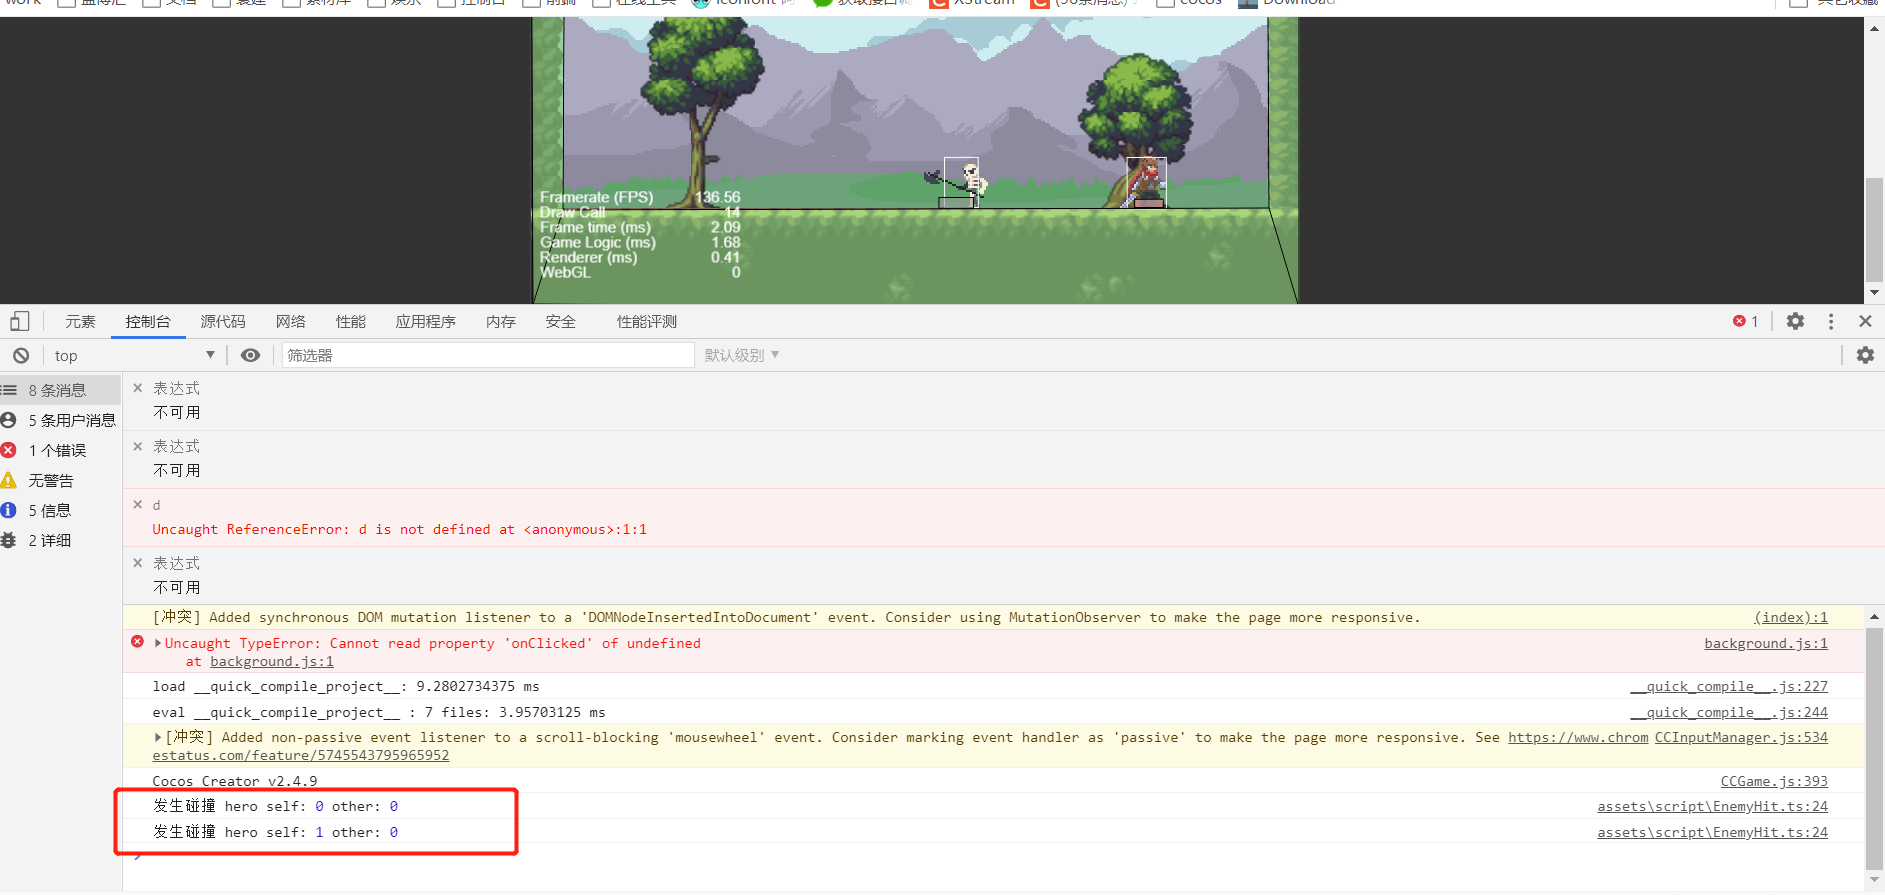Screen dimensions: 1885x895
Task: Open the 源代码 tab
Action: pyautogui.click(x=223, y=321)
